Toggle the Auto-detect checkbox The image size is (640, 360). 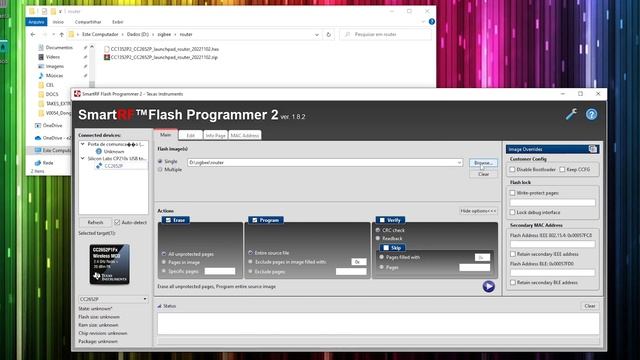[x=117, y=222]
